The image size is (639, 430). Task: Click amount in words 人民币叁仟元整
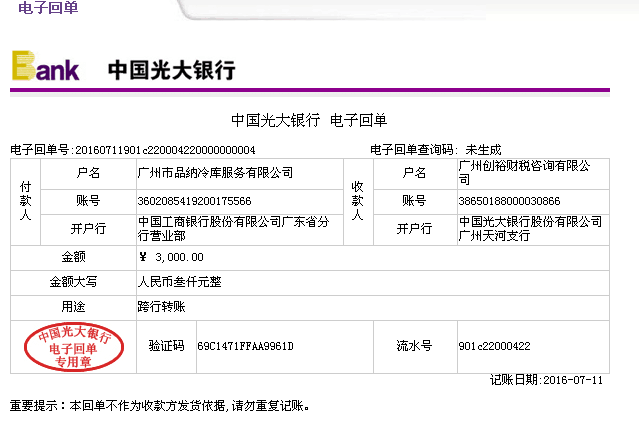[180, 282]
